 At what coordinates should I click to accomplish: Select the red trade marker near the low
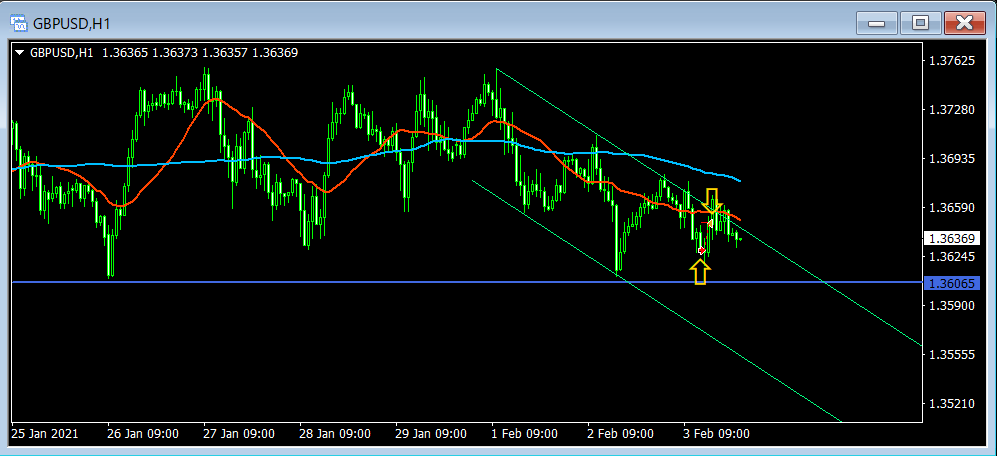[x=701, y=250]
